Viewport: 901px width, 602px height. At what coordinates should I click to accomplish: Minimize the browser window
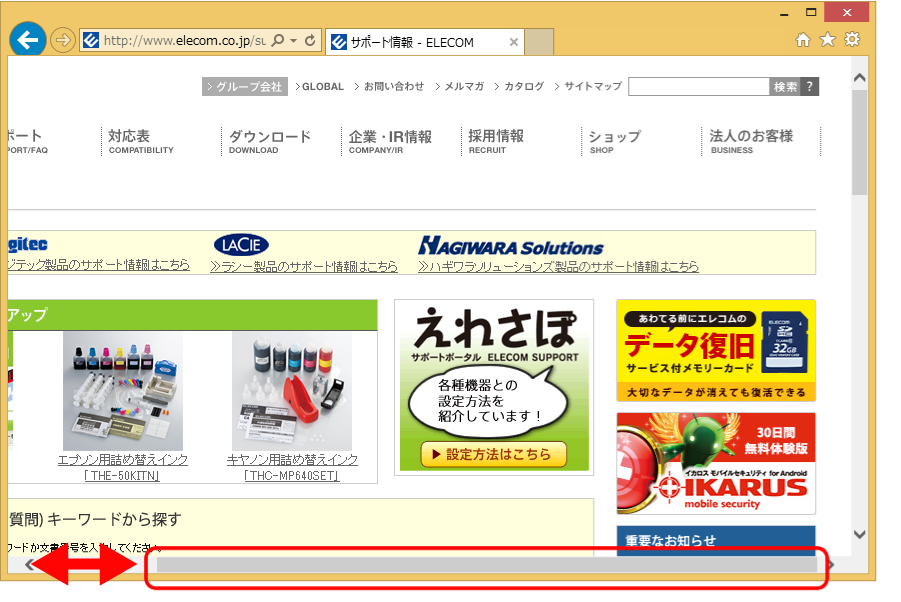(x=784, y=13)
